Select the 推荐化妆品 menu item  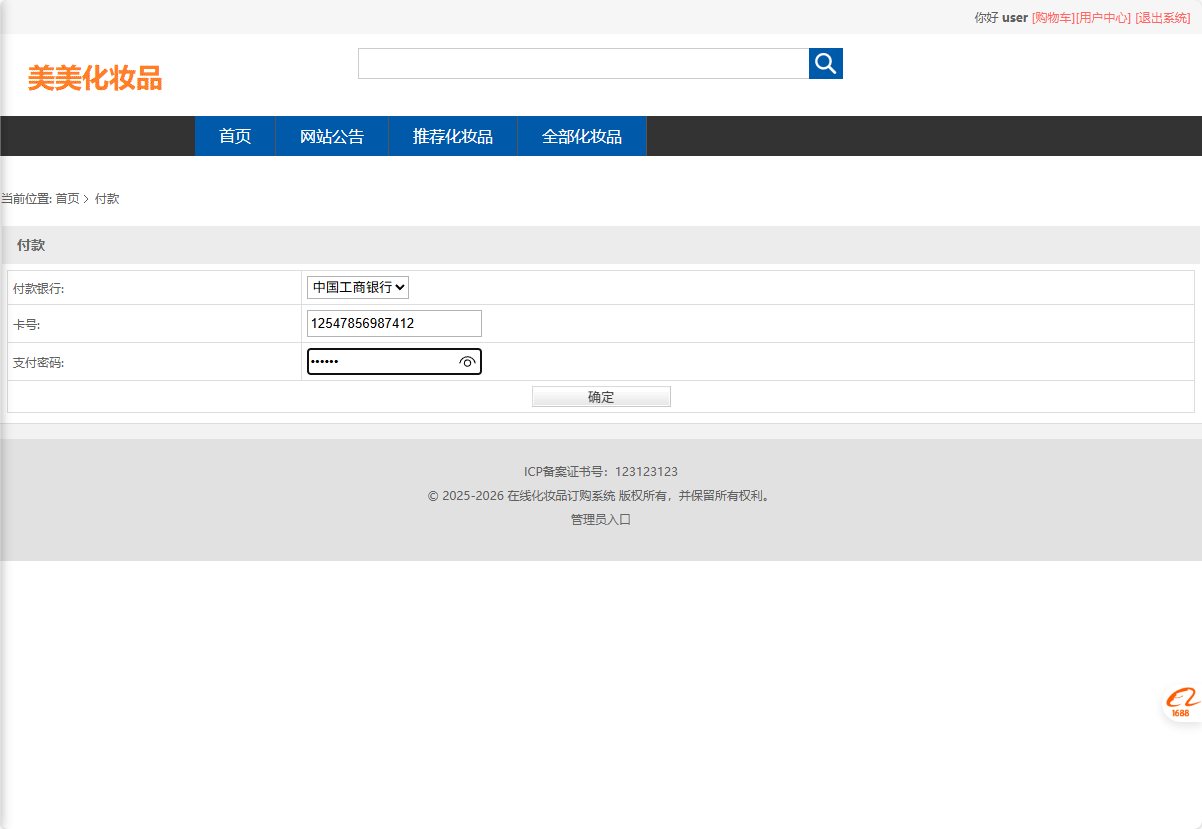(452, 135)
